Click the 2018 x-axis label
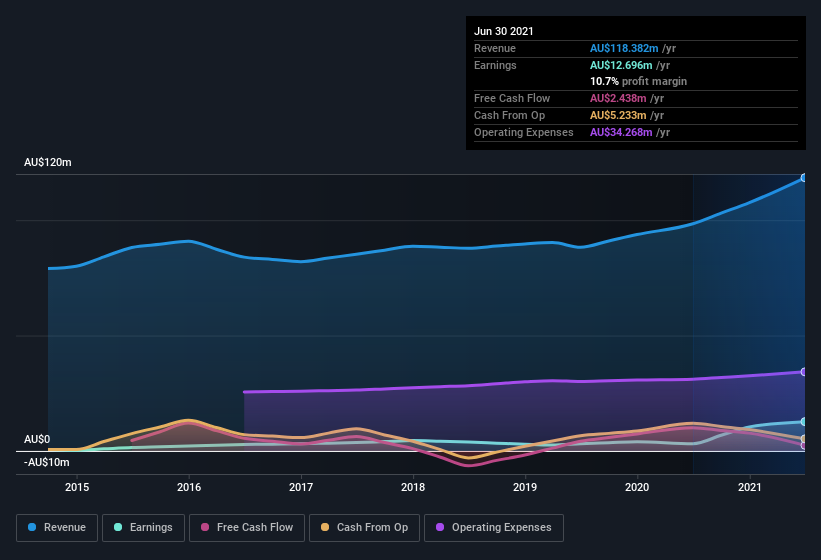This screenshot has width=821, height=560. click(413, 487)
